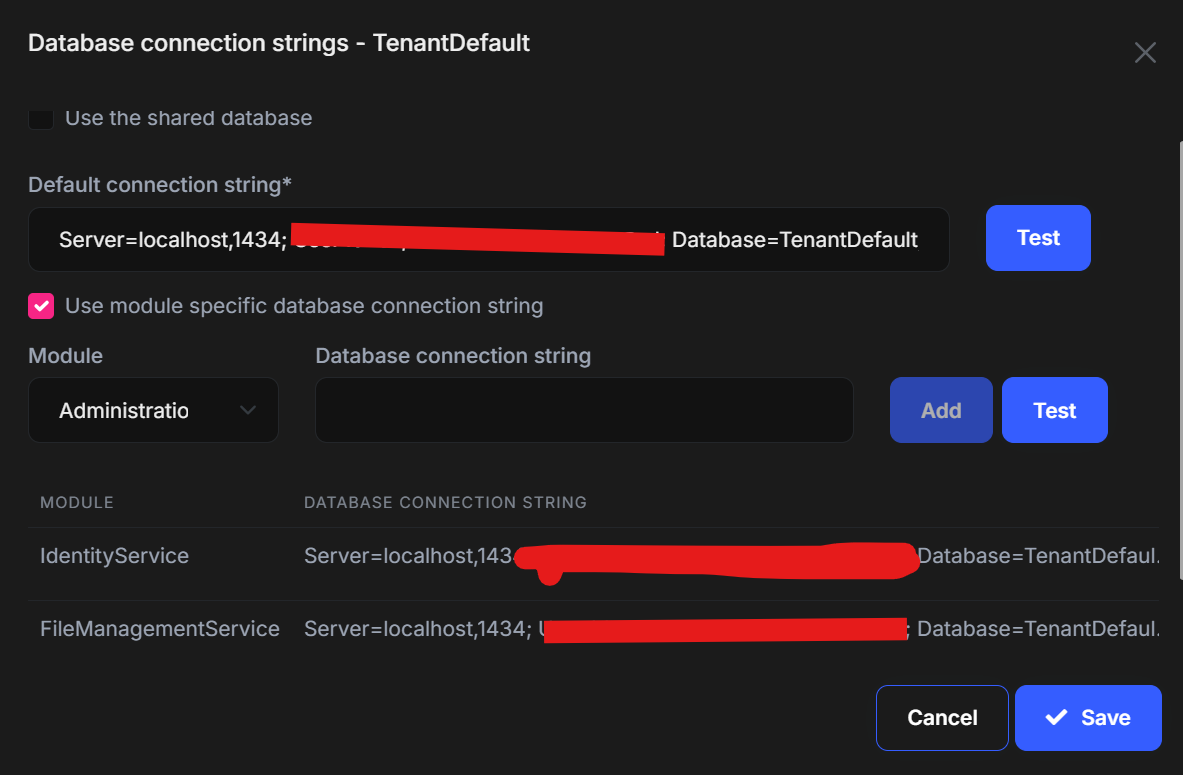Enable Use the shared database checkbox
This screenshot has height=775, width=1183.
41,118
